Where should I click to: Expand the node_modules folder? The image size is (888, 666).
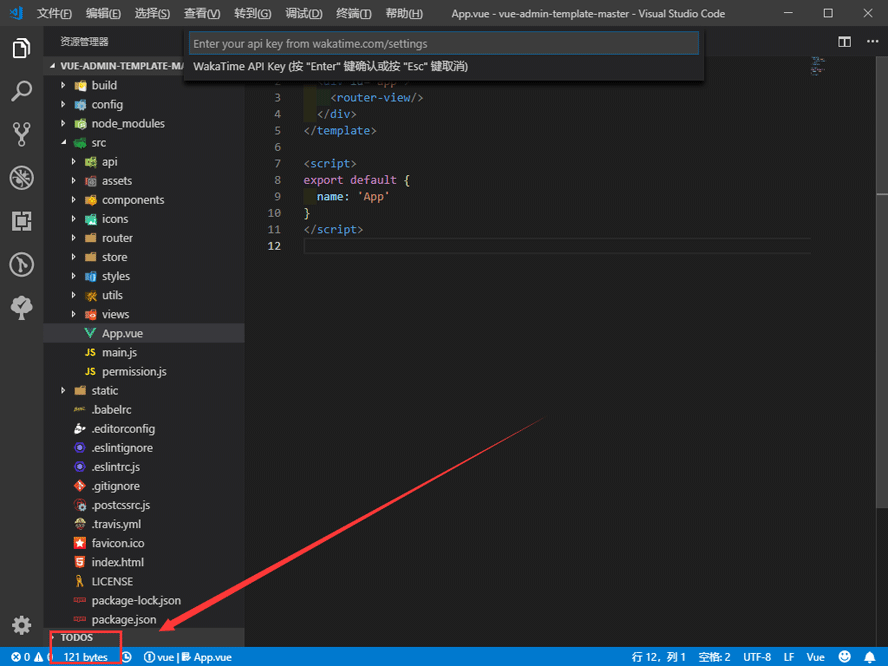[x=144, y=123]
